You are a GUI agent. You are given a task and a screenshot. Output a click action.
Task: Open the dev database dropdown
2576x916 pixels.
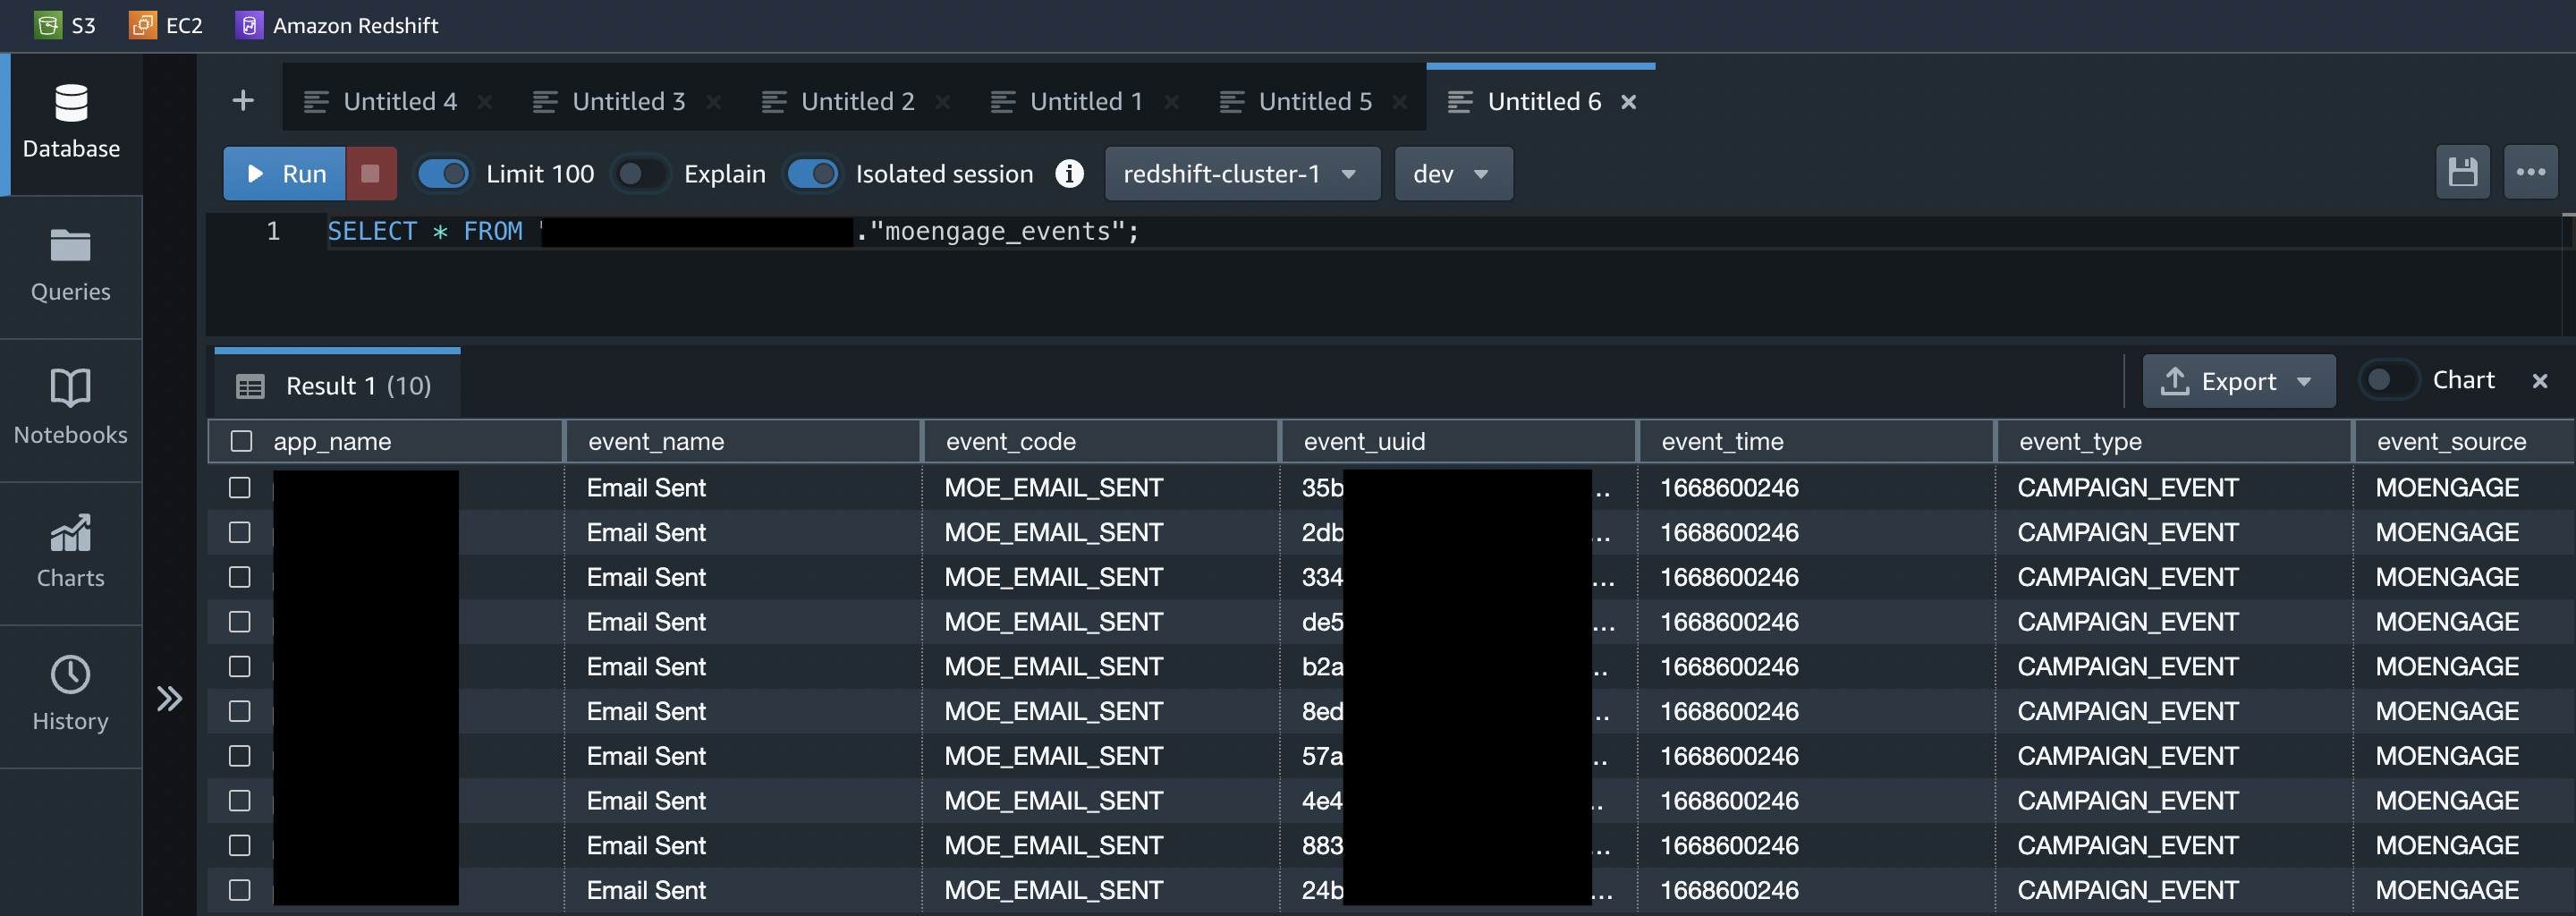pyautogui.click(x=1452, y=173)
